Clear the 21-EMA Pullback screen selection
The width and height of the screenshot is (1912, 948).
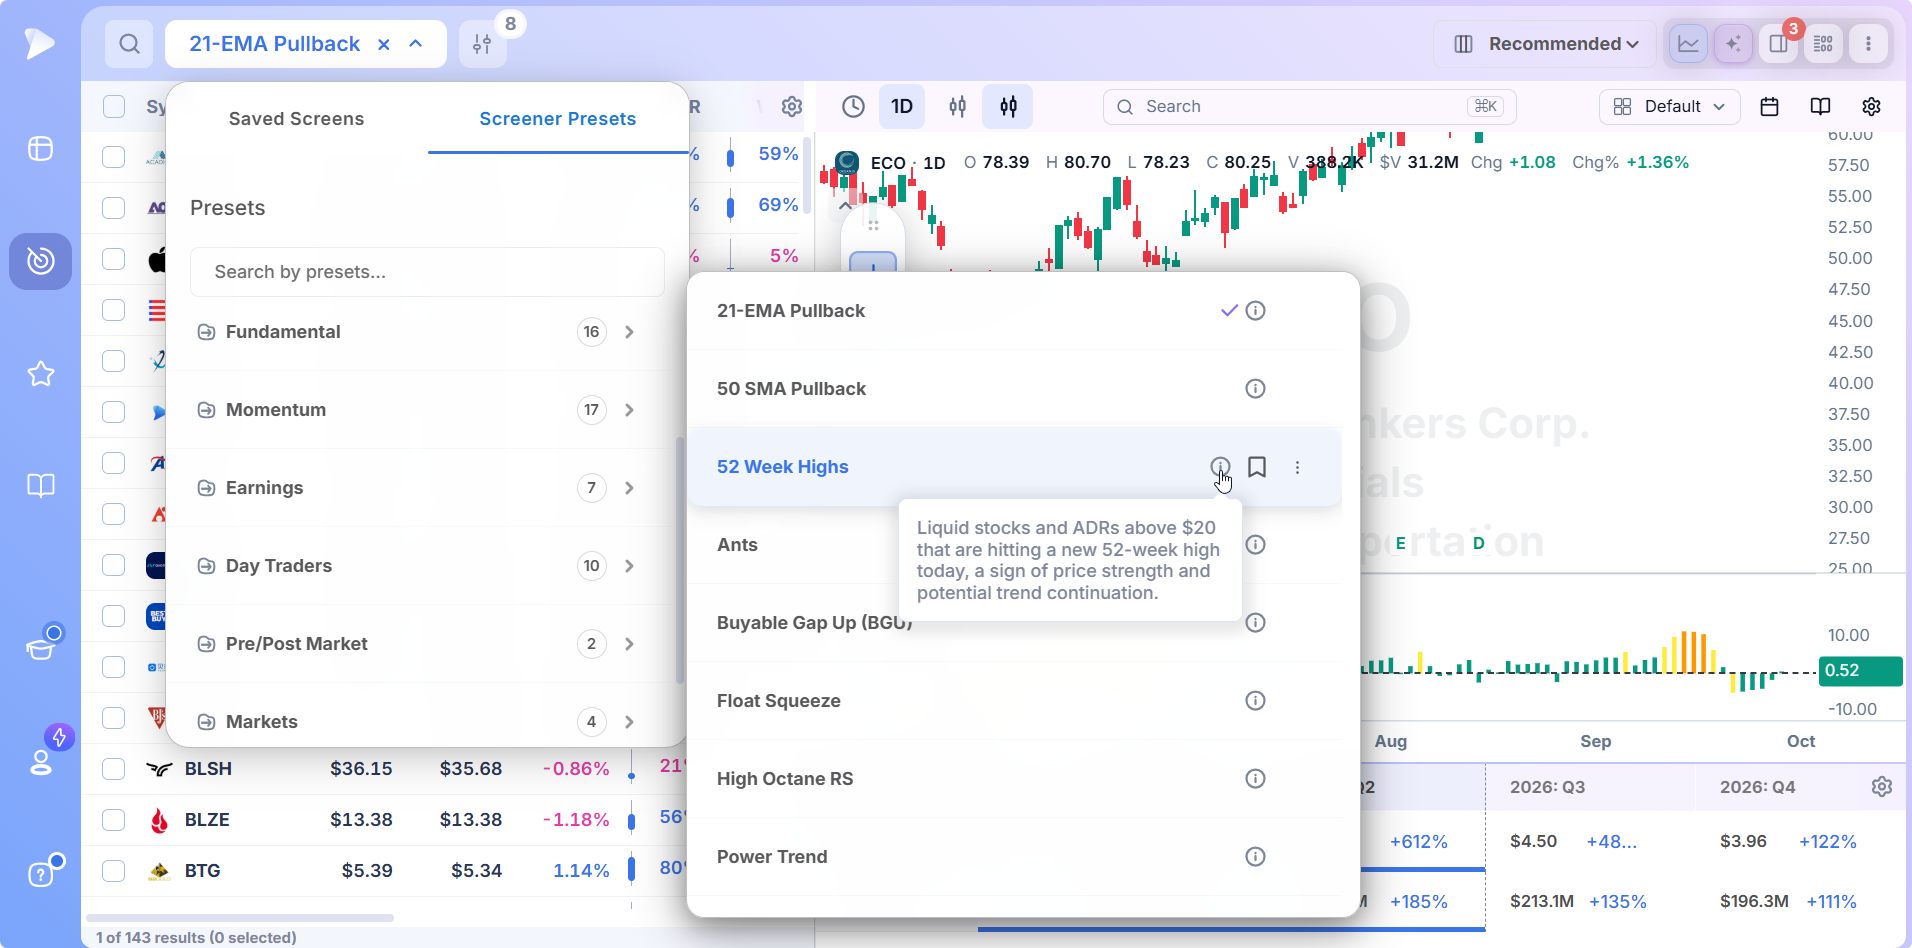pyautogui.click(x=384, y=44)
